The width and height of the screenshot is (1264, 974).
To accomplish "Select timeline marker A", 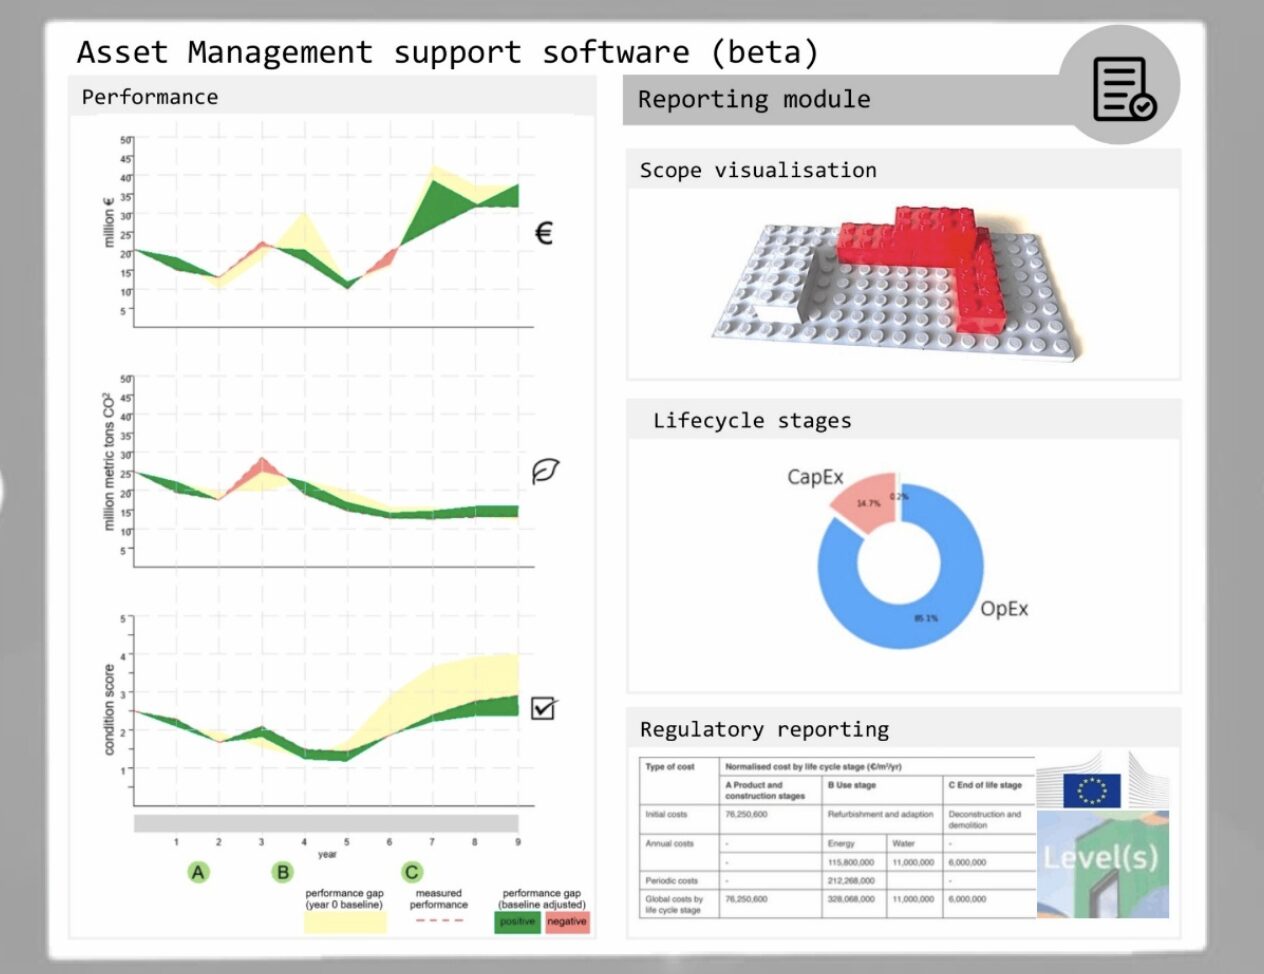I will [x=198, y=872].
